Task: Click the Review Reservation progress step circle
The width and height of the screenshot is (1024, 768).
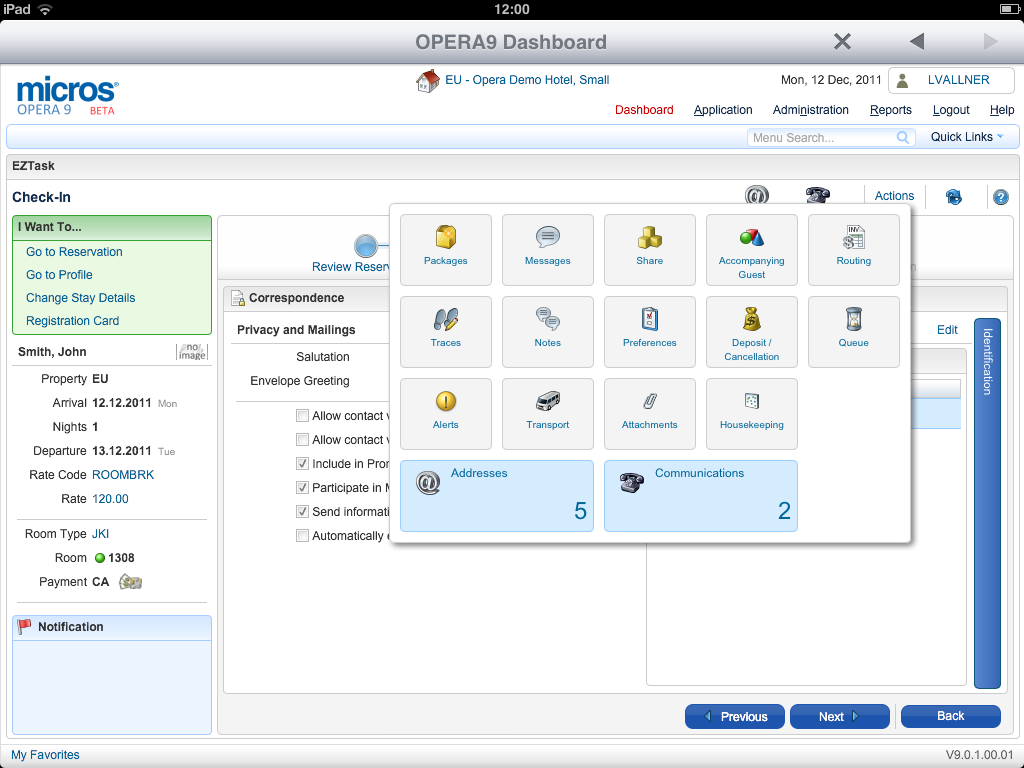Action: [366, 246]
